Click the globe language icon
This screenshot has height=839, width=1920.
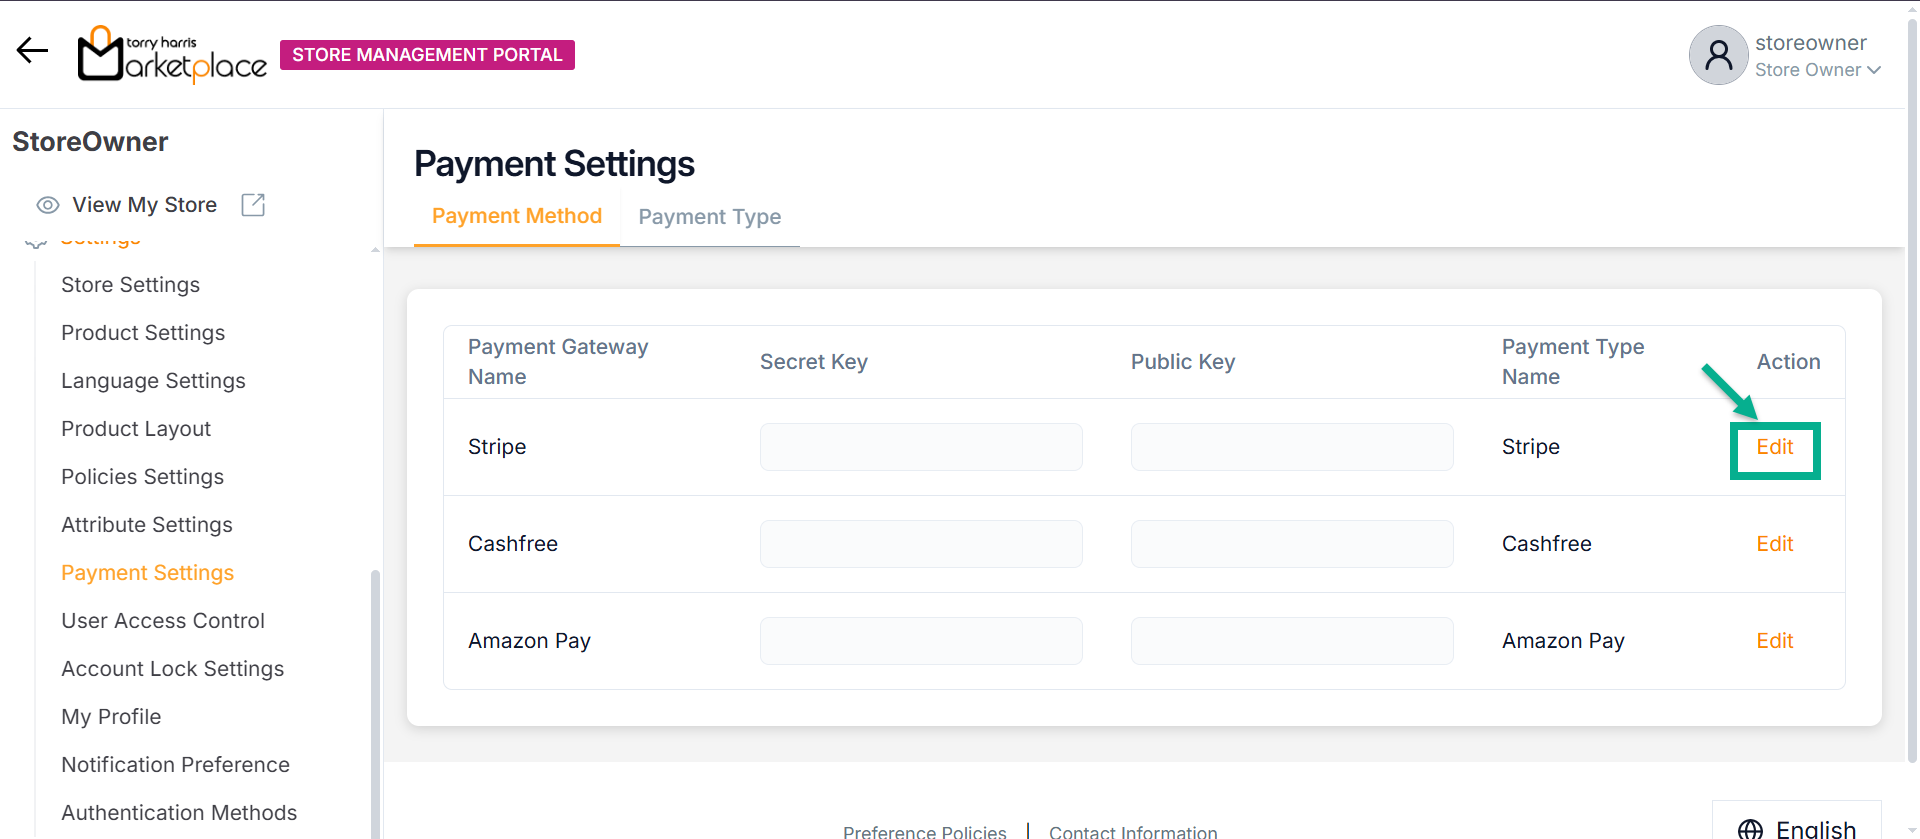coord(1750,829)
